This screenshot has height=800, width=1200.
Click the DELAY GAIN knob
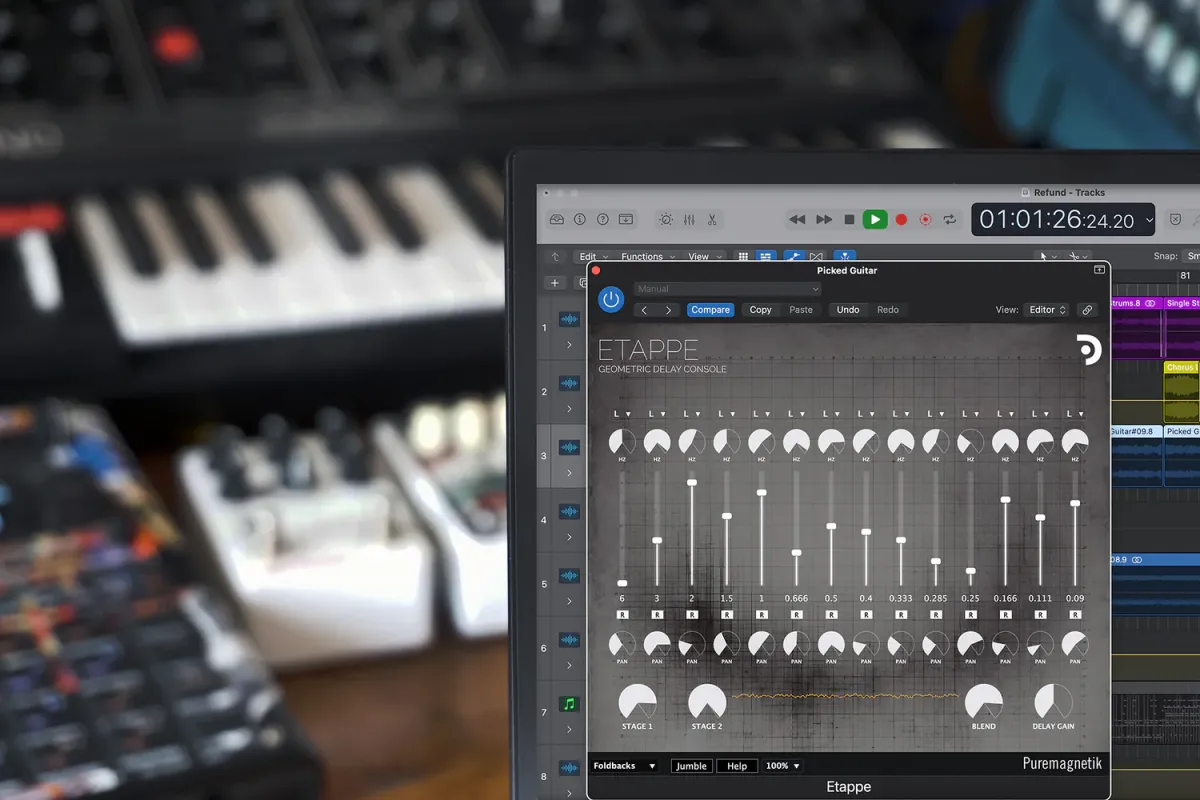tap(1053, 703)
